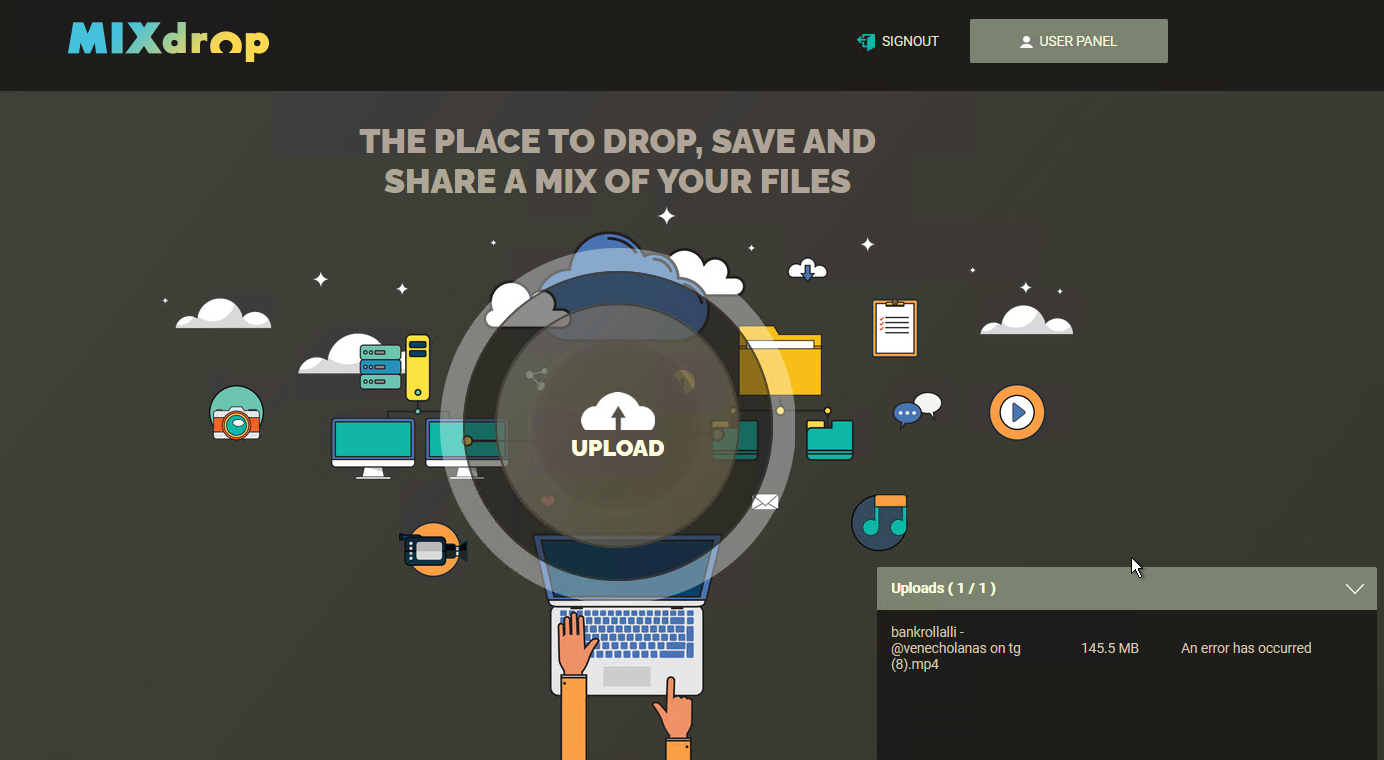Viewport: 1384px width, 760px height.
Task: Click the camera icon
Action: [x=236, y=414]
